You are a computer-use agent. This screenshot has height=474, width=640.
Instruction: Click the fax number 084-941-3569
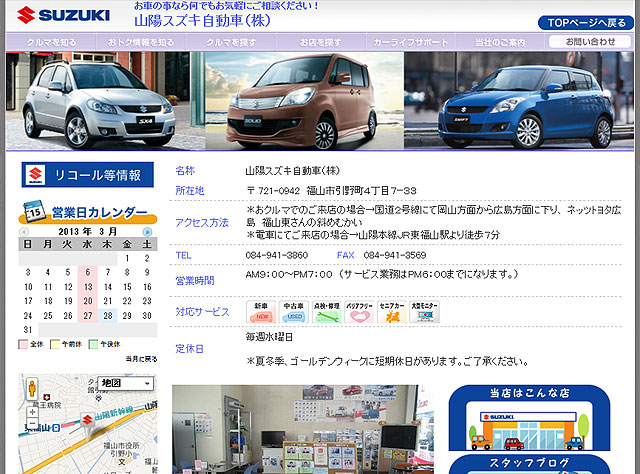[395, 255]
